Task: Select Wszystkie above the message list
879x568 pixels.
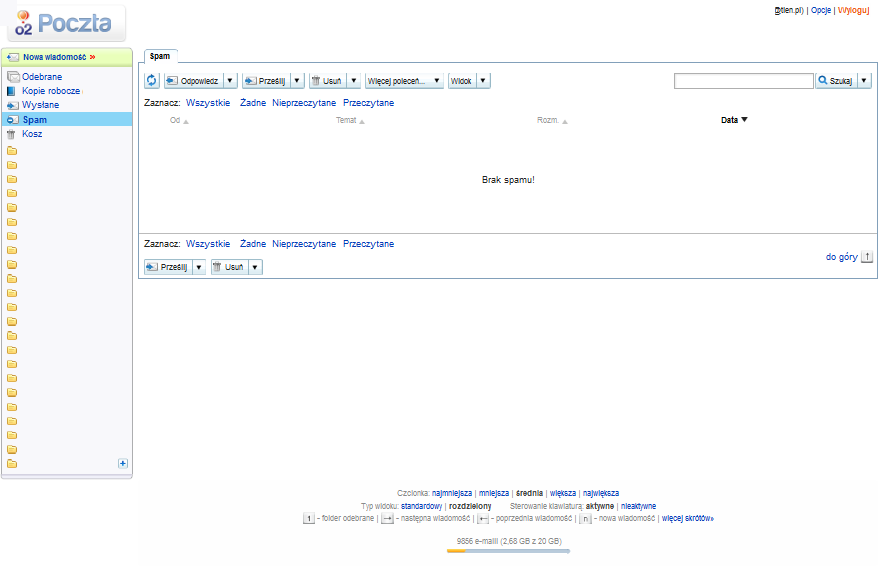Action: coord(208,103)
